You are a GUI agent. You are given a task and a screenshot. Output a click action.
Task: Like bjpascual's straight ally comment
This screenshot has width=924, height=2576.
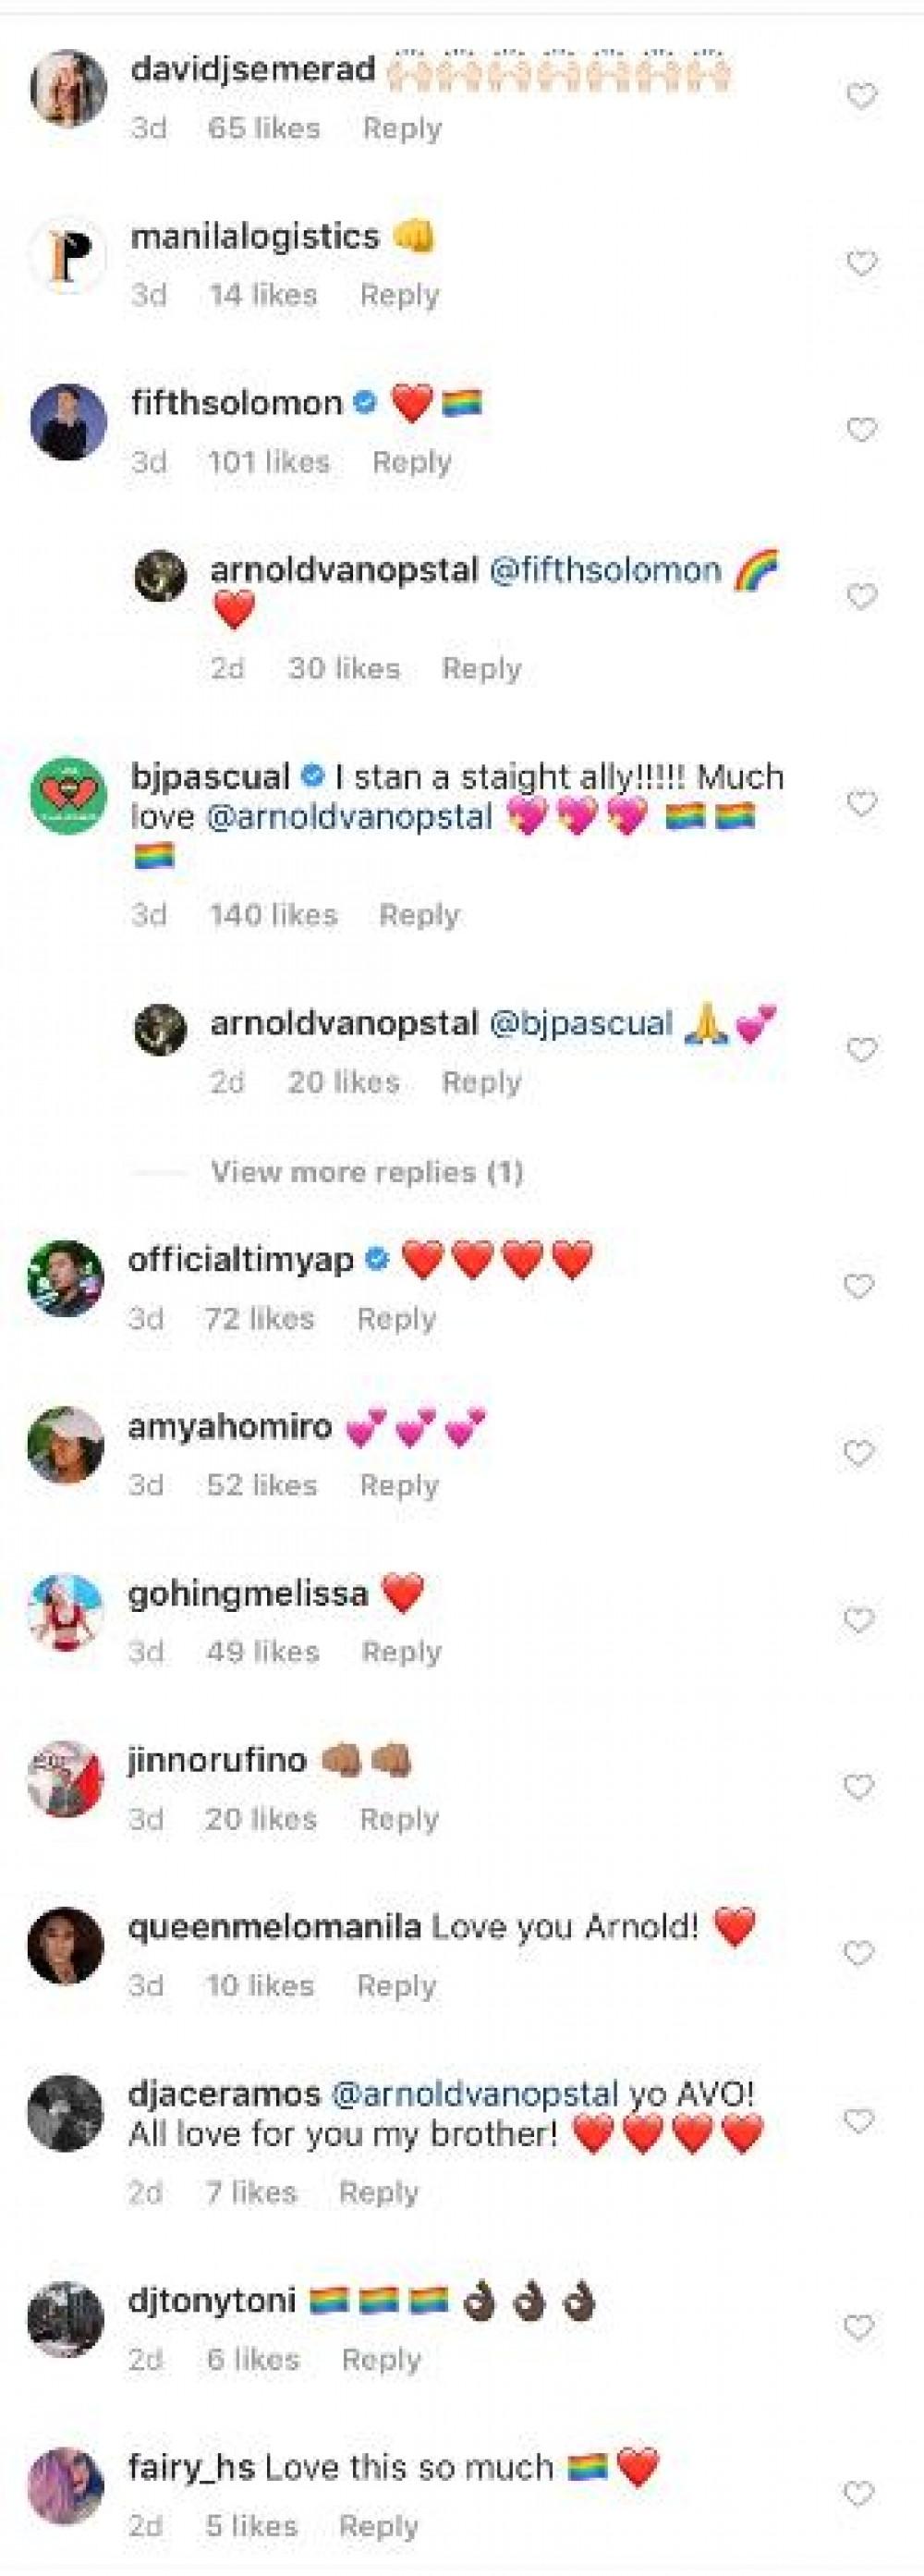click(861, 803)
